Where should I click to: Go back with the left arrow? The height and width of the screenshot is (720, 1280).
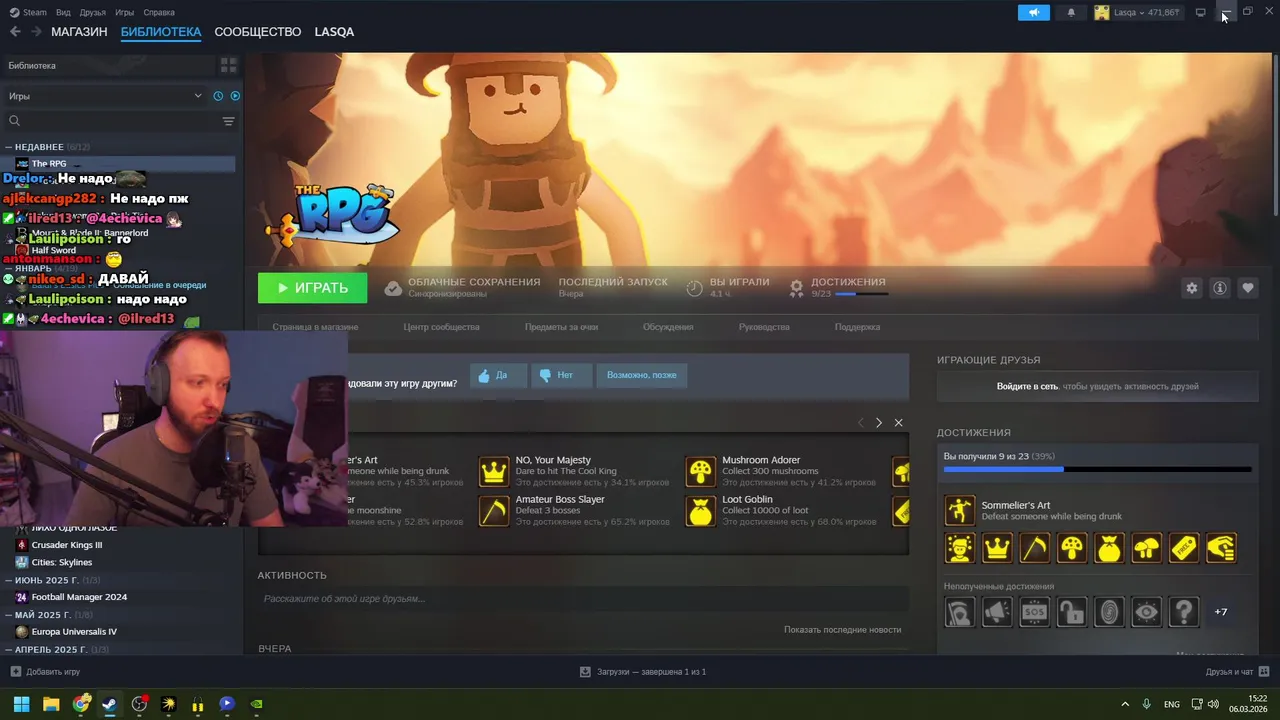(x=15, y=32)
